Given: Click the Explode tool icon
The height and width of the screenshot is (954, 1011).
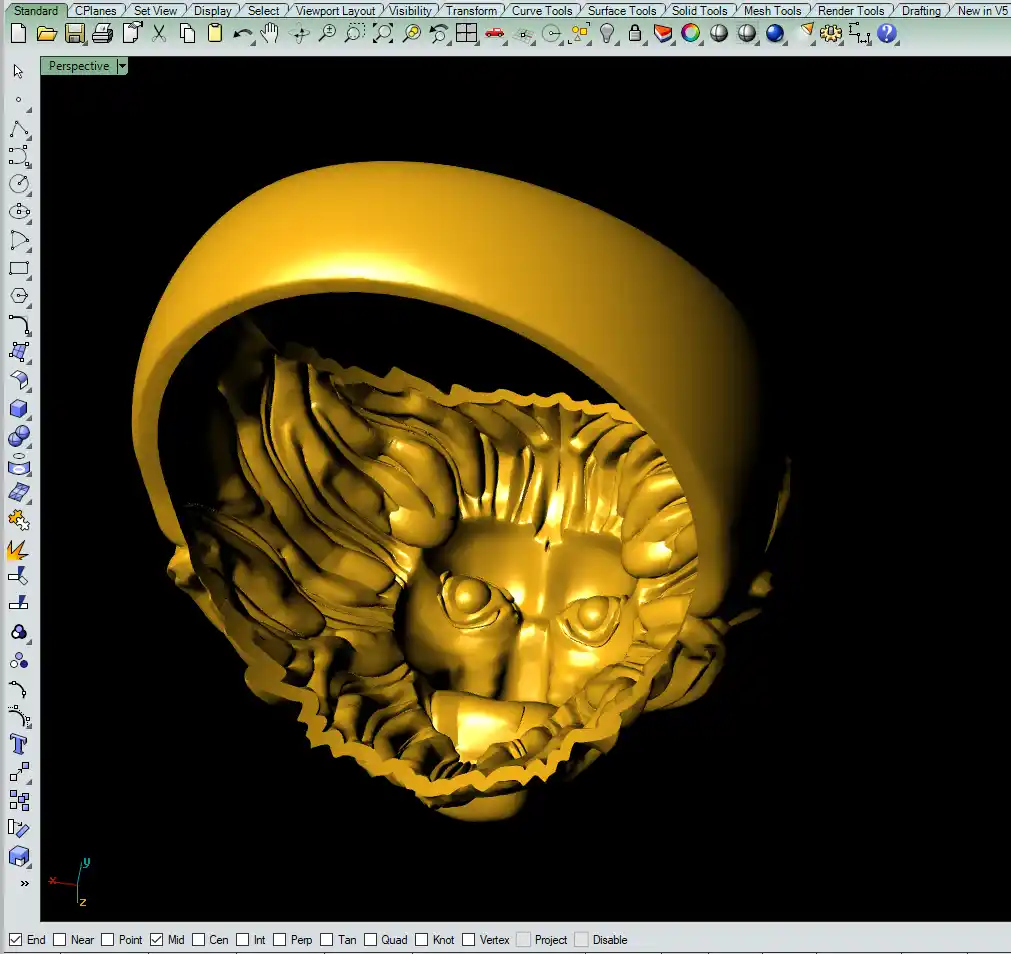Looking at the screenshot, I should [x=18, y=549].
